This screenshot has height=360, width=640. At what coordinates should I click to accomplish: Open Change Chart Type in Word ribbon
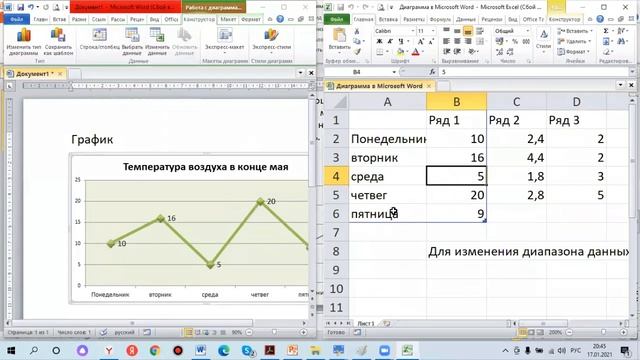(24, 42)
